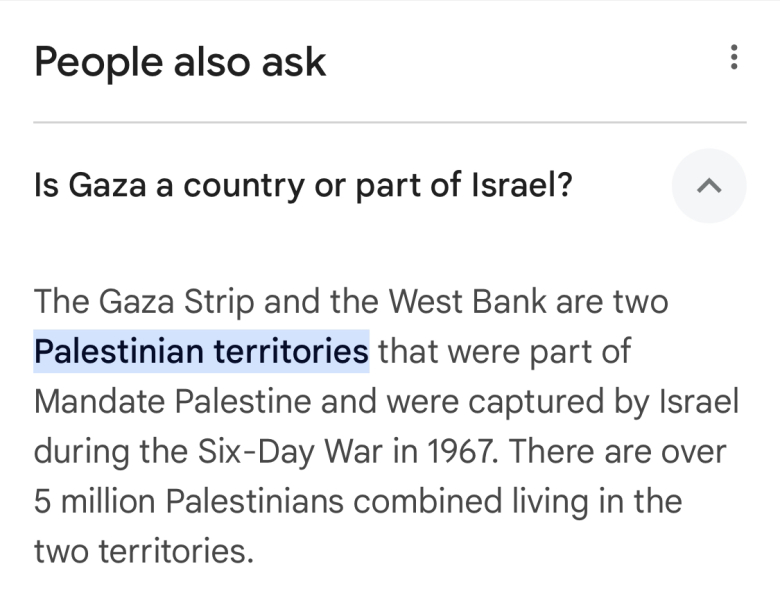Click the 'People also ask' heading
The height and width of the screenshot is (600, 780).
(x=180, y=62)
